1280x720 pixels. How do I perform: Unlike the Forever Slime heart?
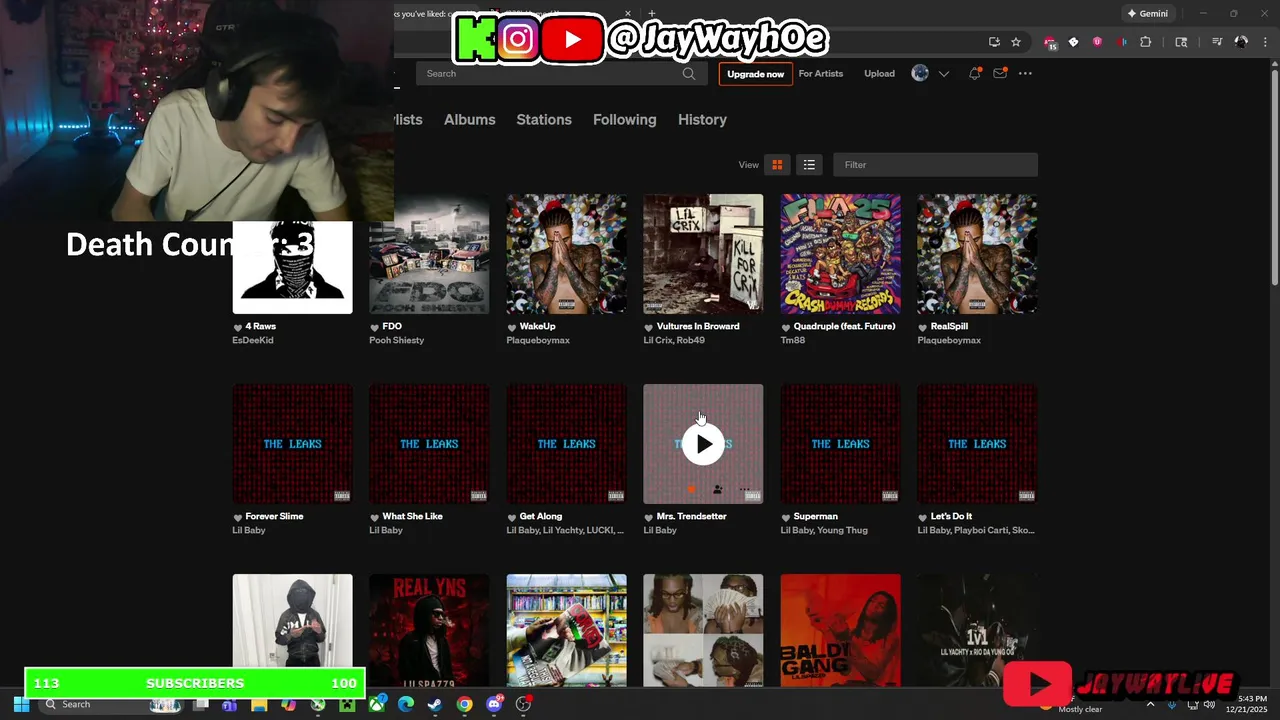pyautogui.click(x=238, y=517)
